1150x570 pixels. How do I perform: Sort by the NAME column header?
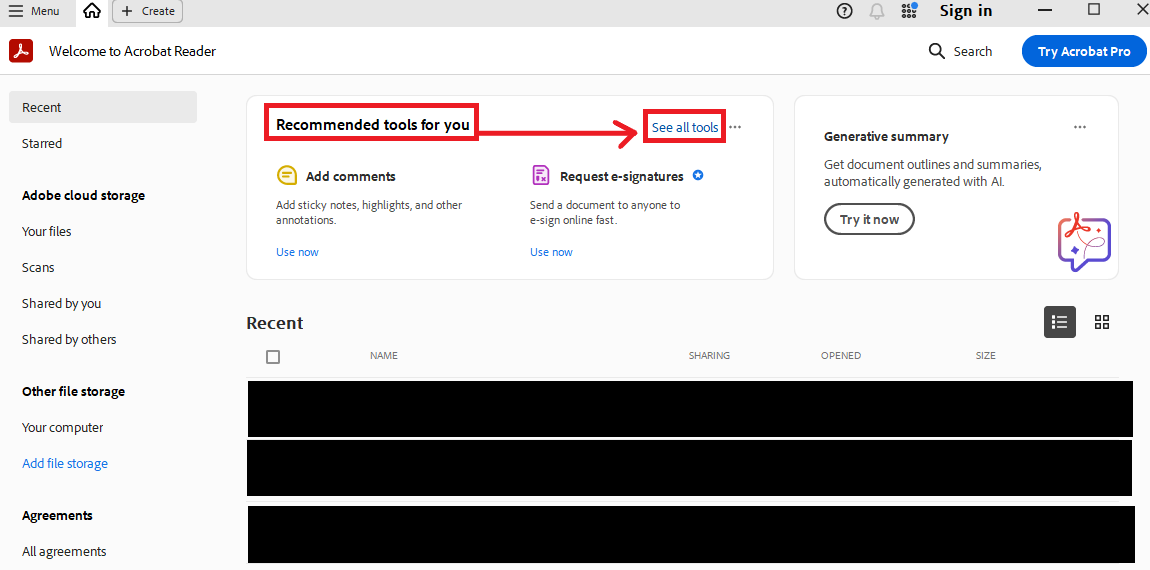[x=384, y=355]
